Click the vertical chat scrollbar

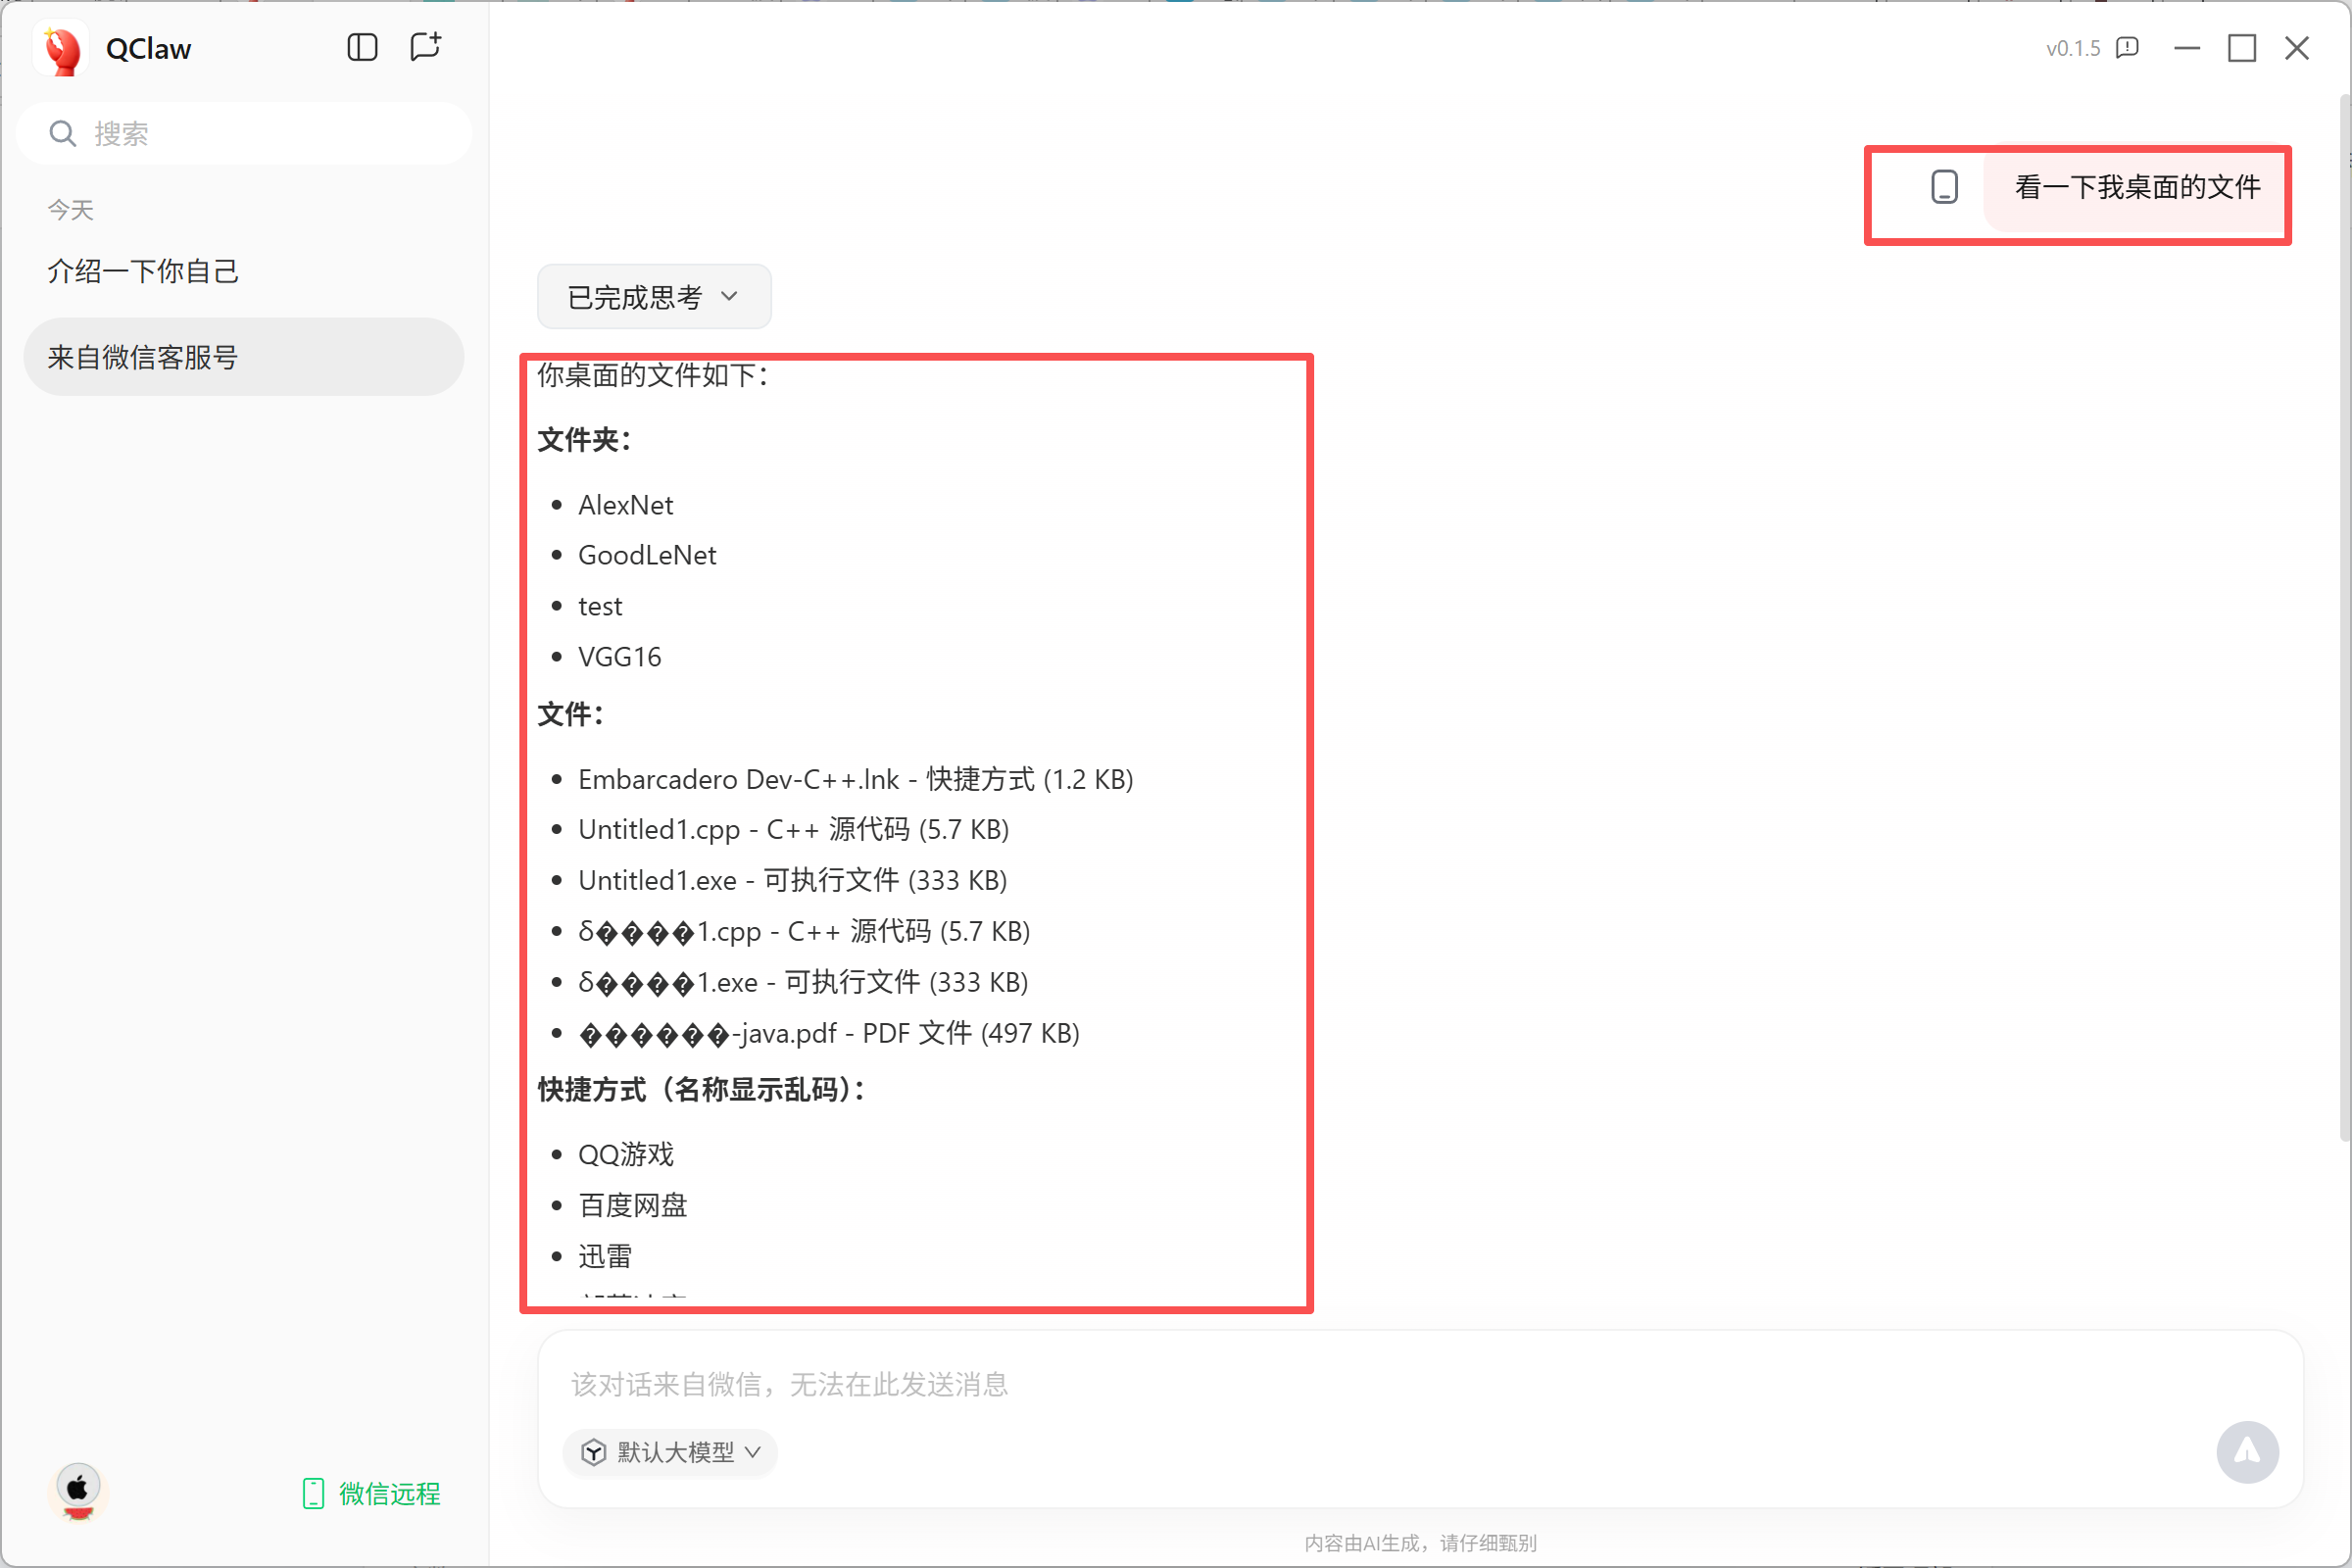click(2343, 620)
